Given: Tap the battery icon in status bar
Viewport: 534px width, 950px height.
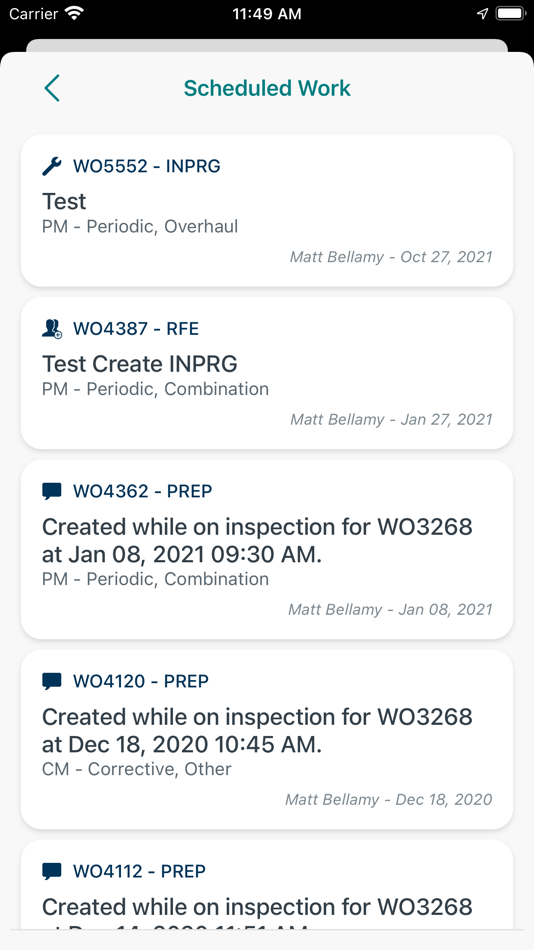Looking at the screenshot, I should (x=510, y=13).
